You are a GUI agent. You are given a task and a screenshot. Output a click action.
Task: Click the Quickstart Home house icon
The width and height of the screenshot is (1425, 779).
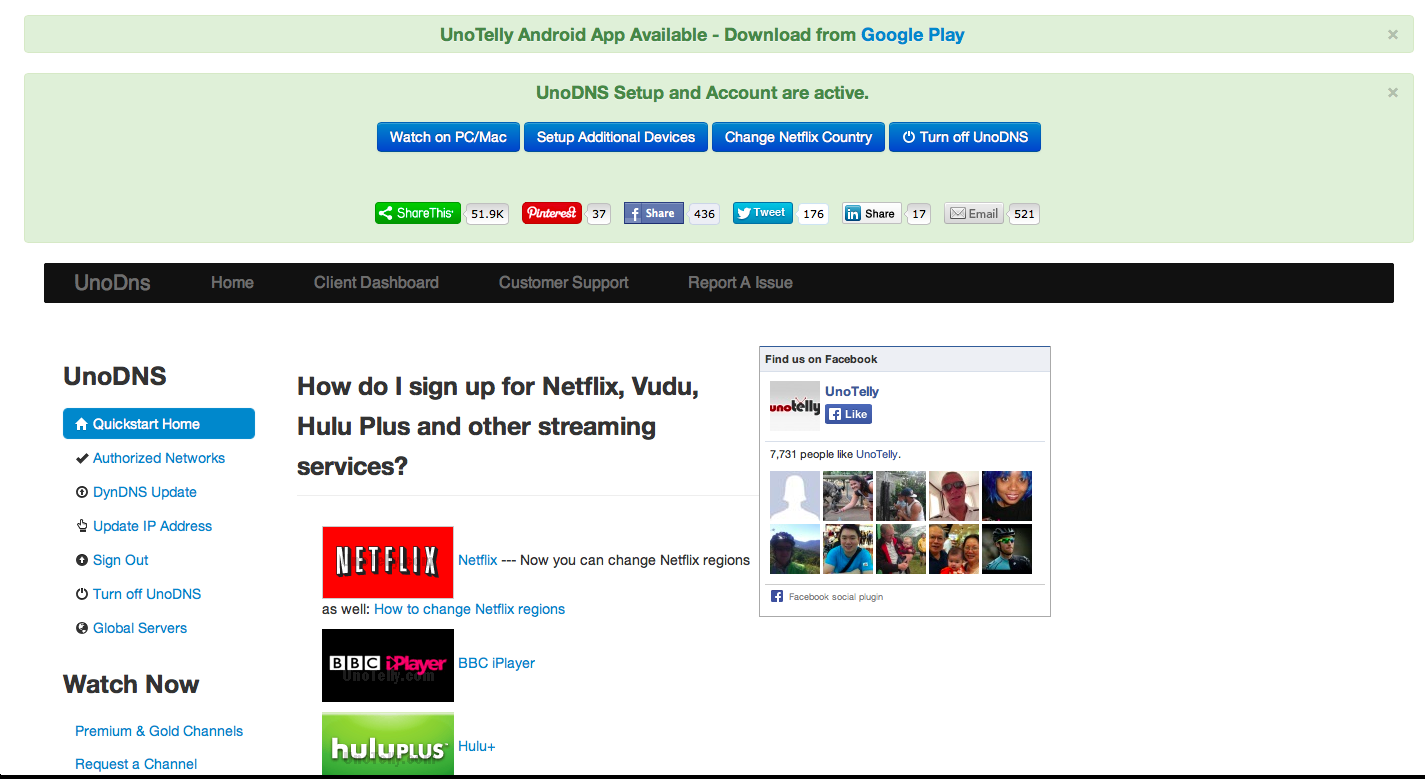click(82, 424)
